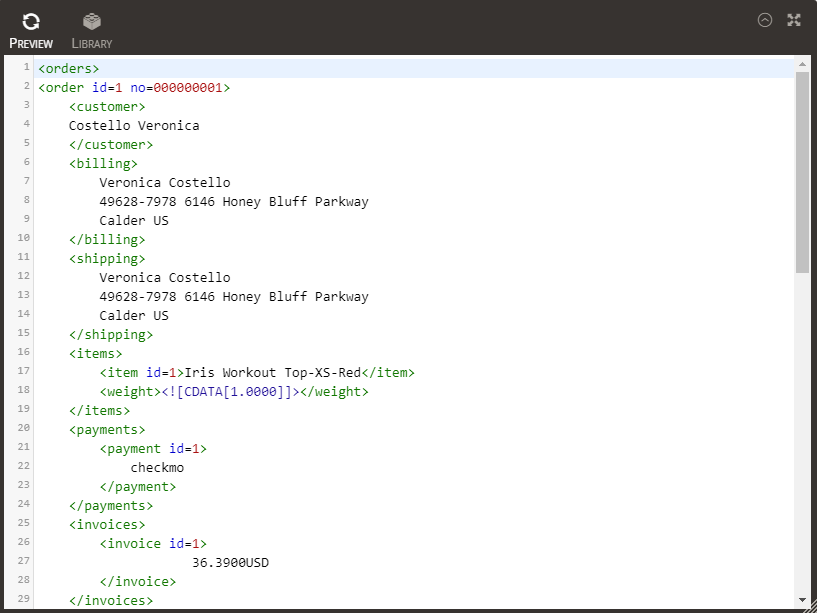Click the opening <billing> tag

[x=103, y=164]
